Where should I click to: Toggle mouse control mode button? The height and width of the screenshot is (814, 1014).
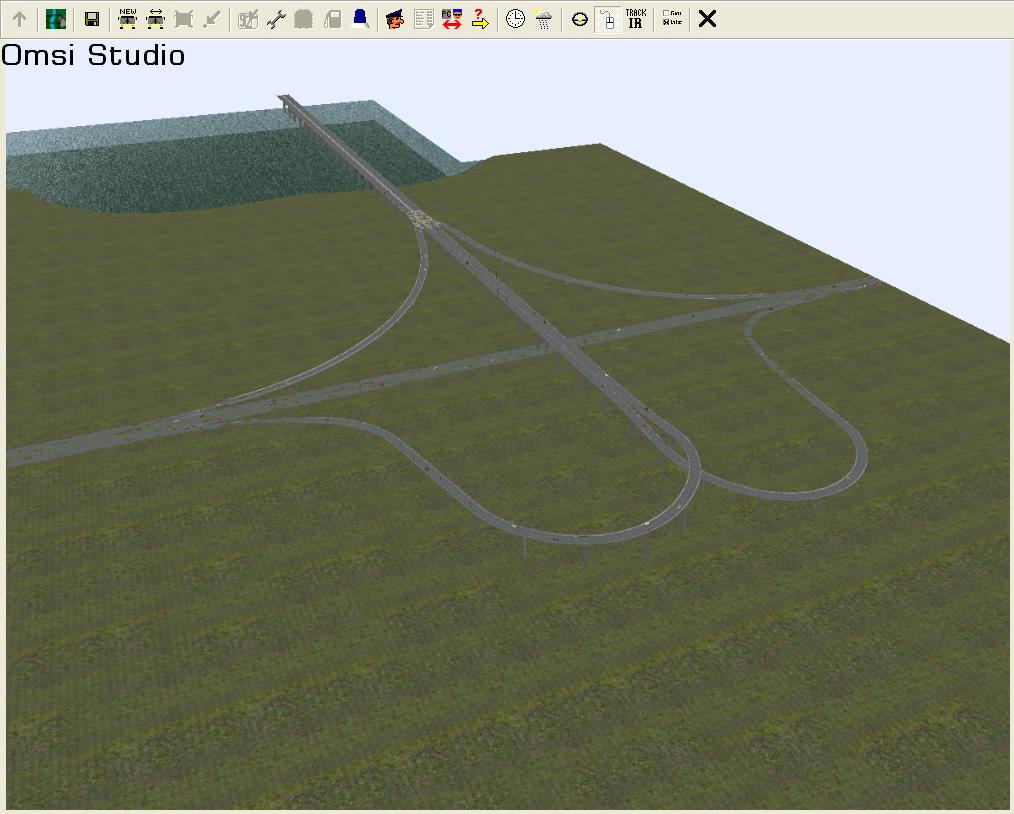607,19
